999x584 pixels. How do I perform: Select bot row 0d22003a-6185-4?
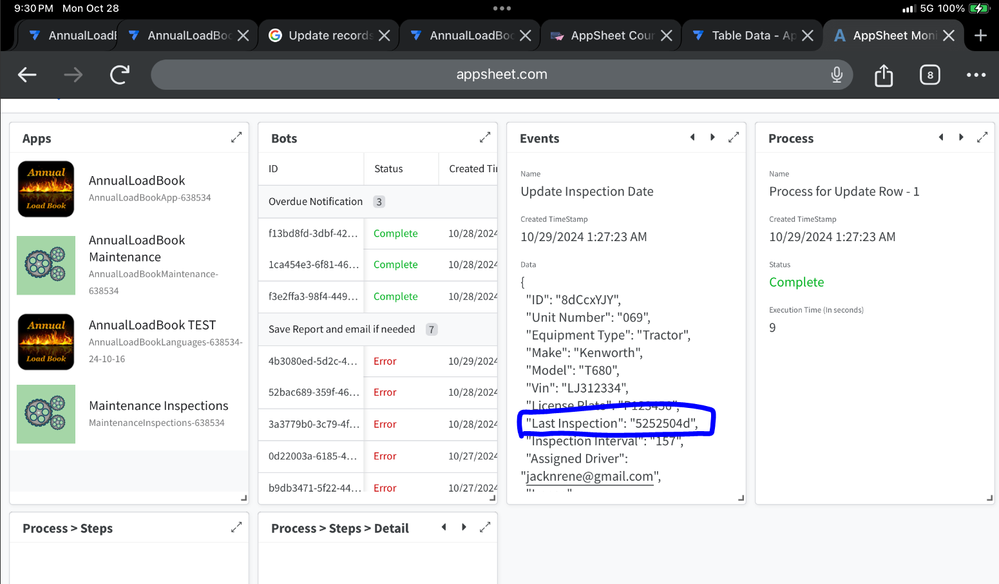coord(378,456)
